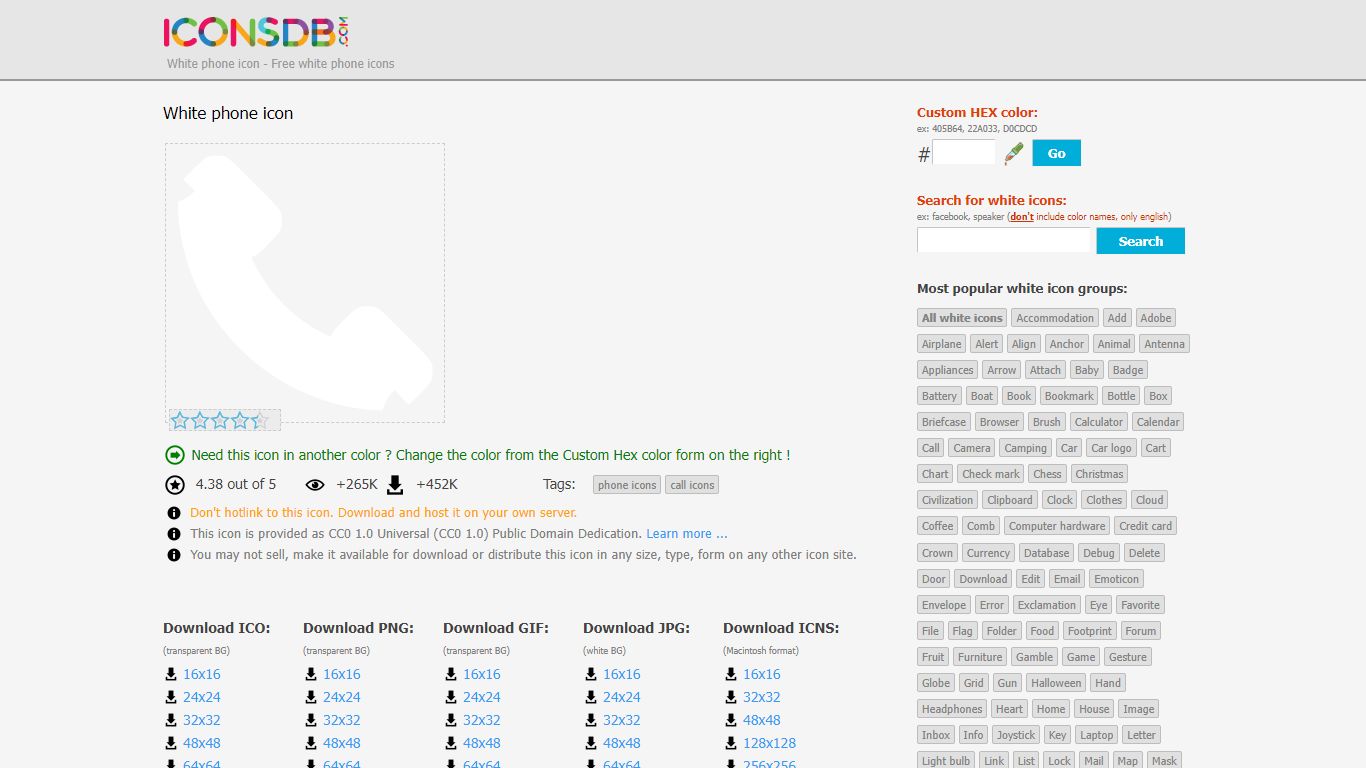Click the color picker eyedropper icon
Screen dimensions: 1366x768
click(1014, 153)
